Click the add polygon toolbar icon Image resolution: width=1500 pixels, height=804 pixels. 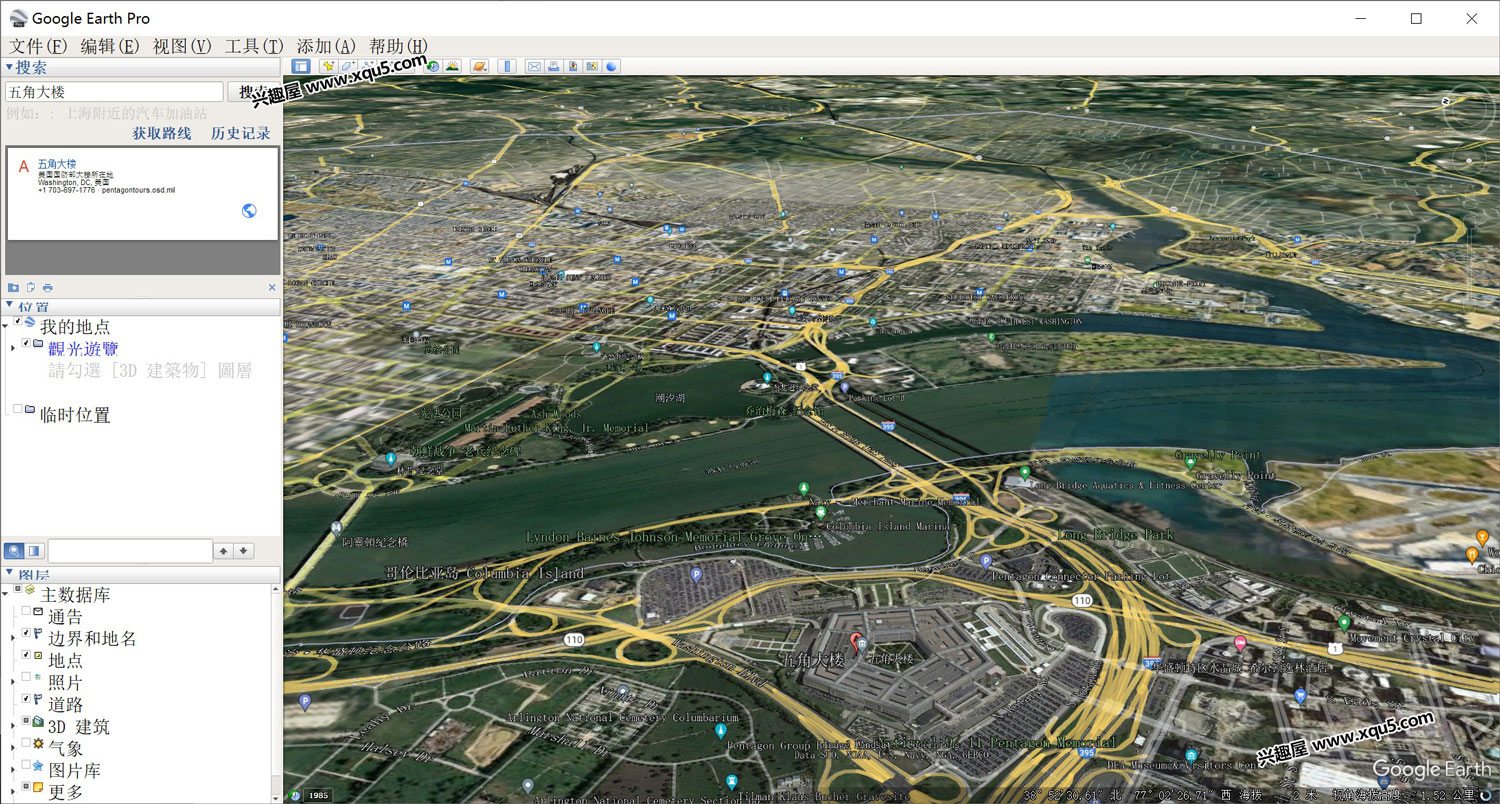click(x=347, y=66)
